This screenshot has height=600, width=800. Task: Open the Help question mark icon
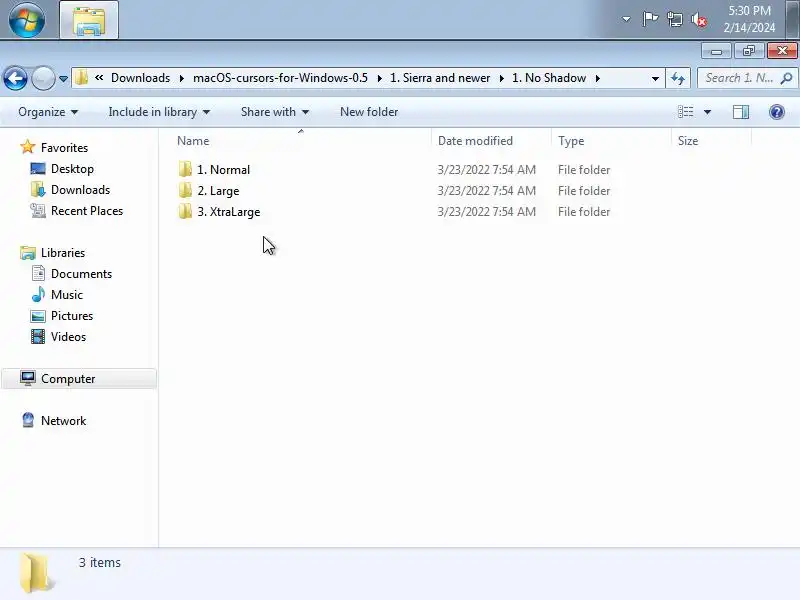(x=777, y=112)
